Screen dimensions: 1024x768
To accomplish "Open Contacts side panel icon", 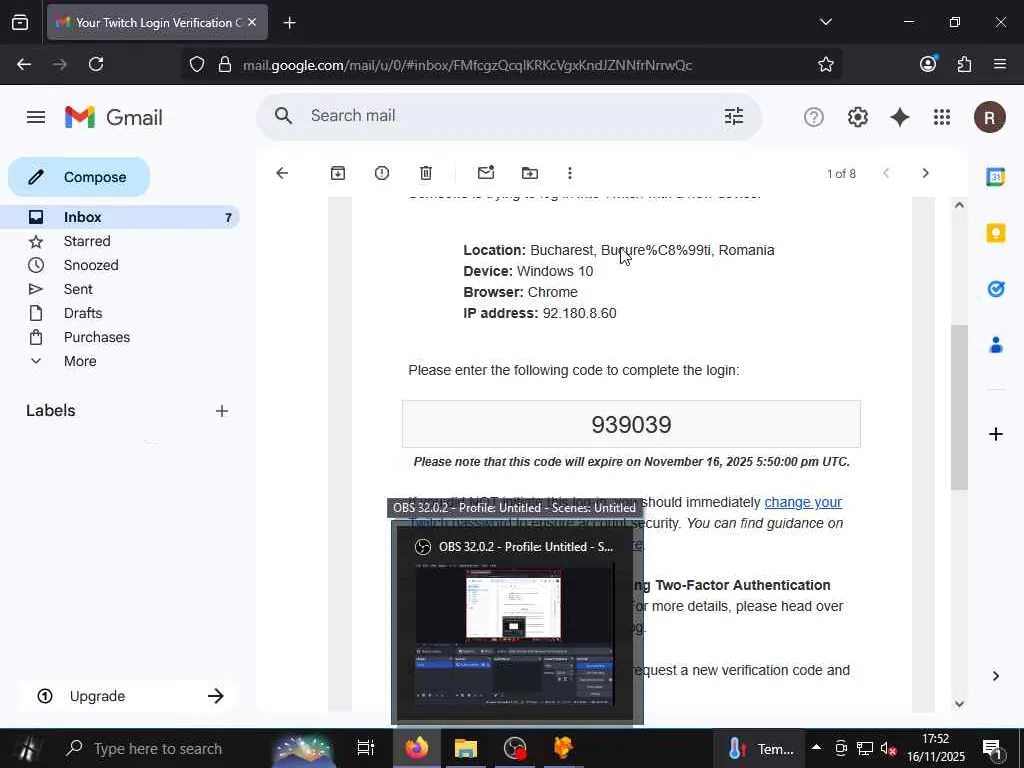I will (x=996, y=345).
